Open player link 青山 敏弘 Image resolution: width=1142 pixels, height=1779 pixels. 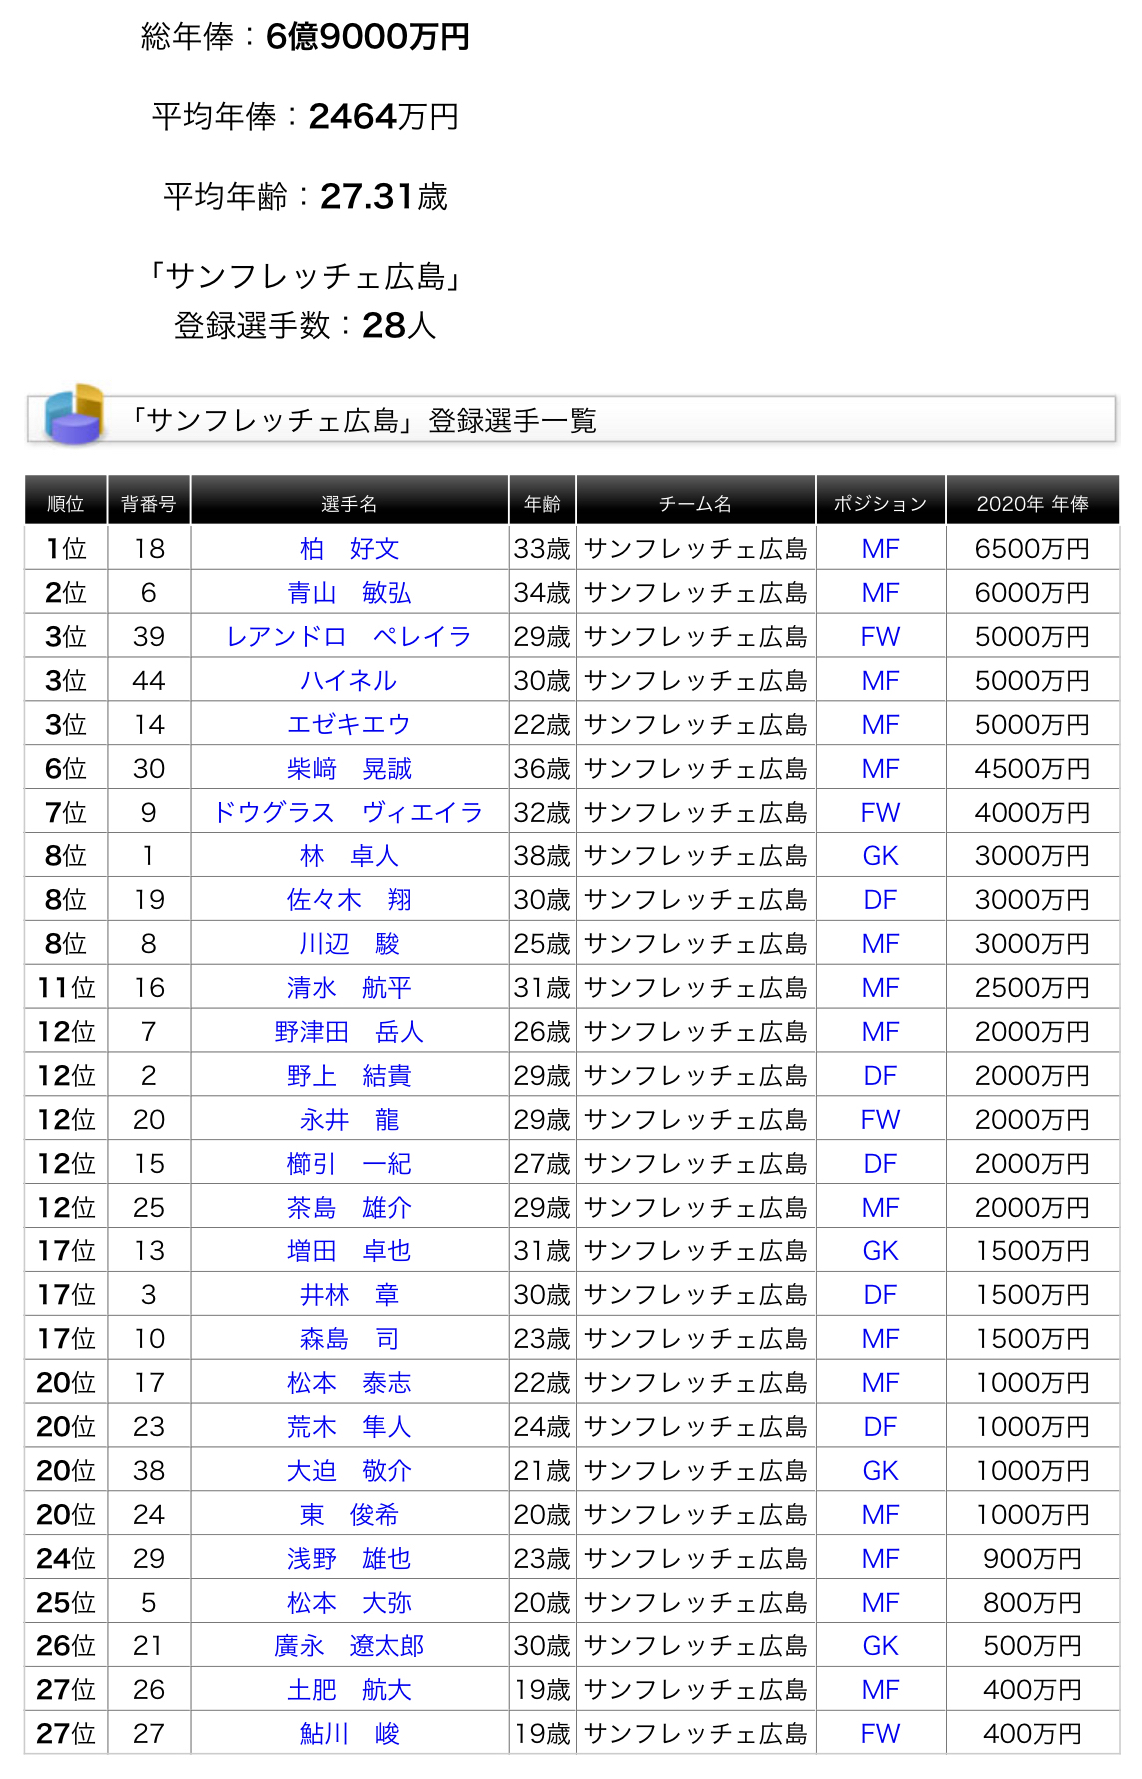pyautogui.click(x=349, y=593)
